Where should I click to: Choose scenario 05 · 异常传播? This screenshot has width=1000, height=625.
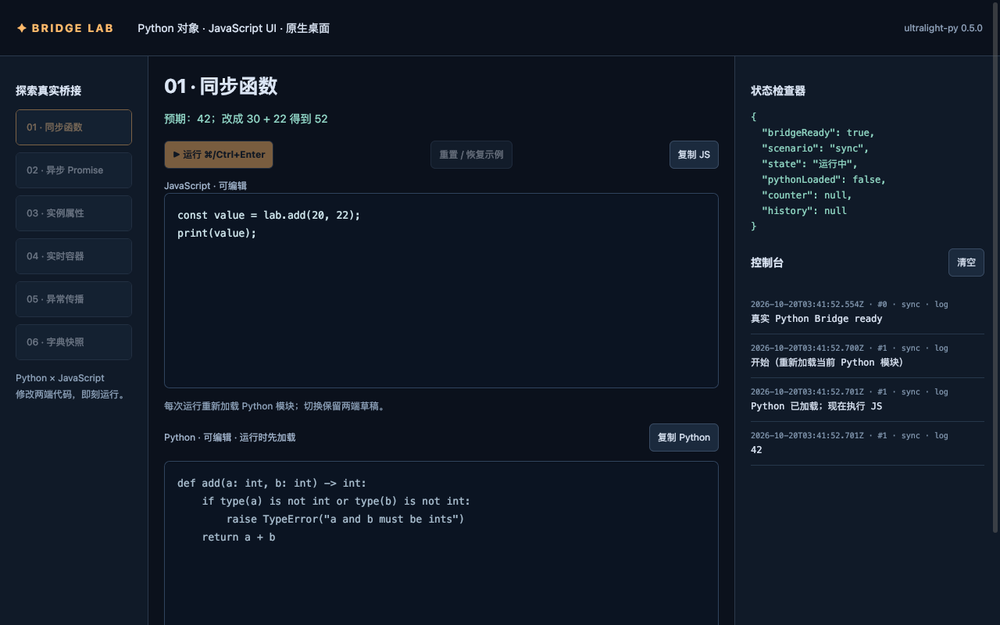pos(73,299)
